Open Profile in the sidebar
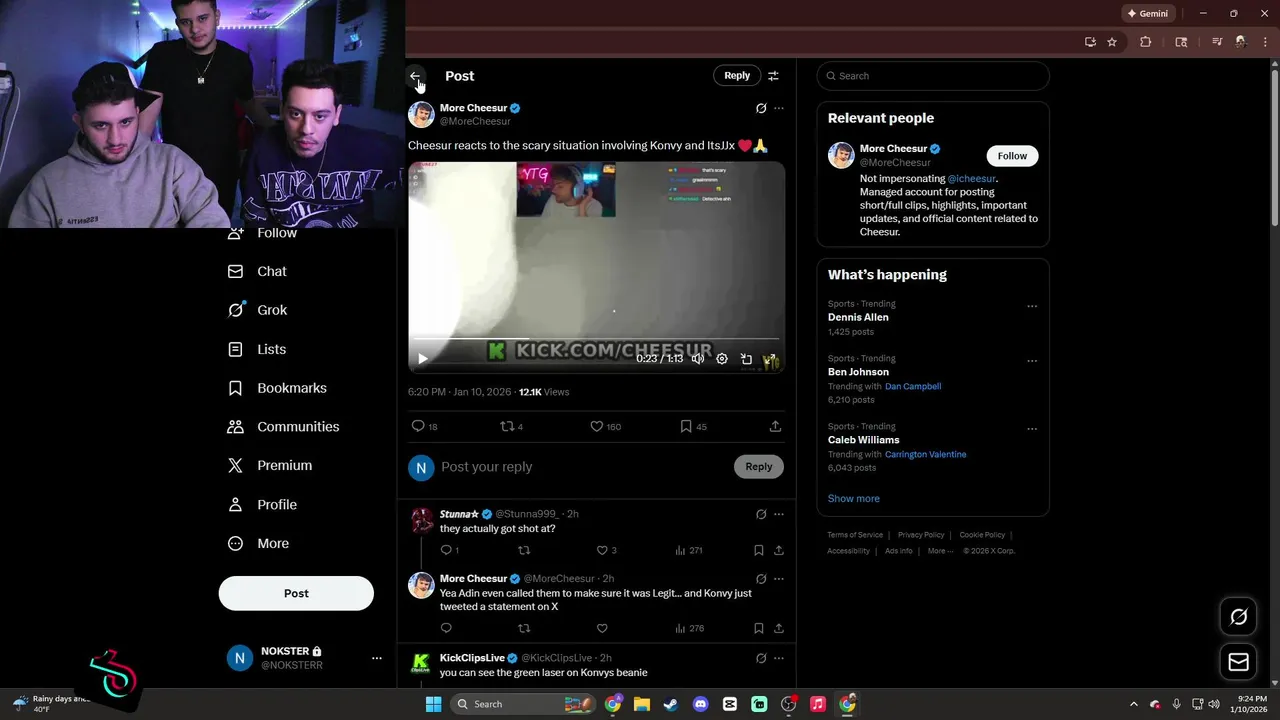Image resolution: width=1280 pixels, height=720 pixels. click(262, 505)
